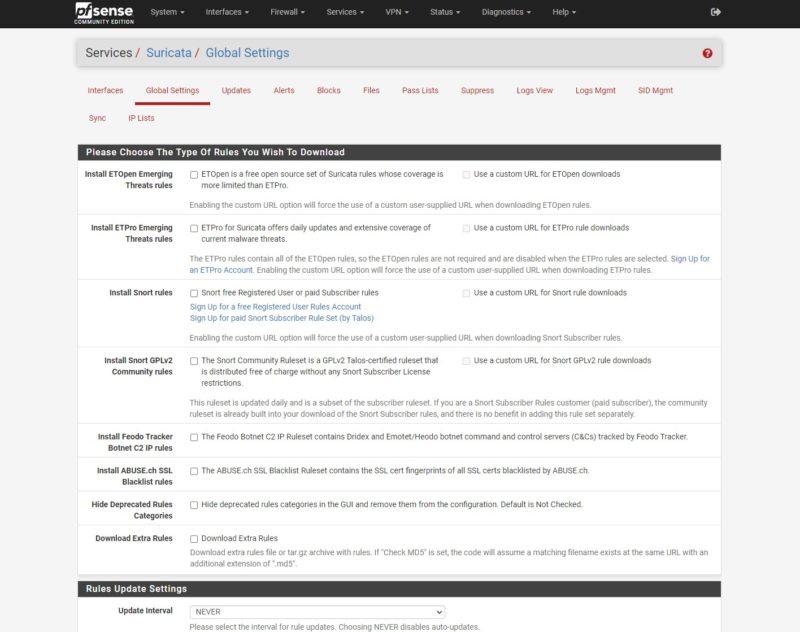Viewport: 800px width, 632px height.
Task: Switch to the Suppress tab
Action: (x=478, y=90)
